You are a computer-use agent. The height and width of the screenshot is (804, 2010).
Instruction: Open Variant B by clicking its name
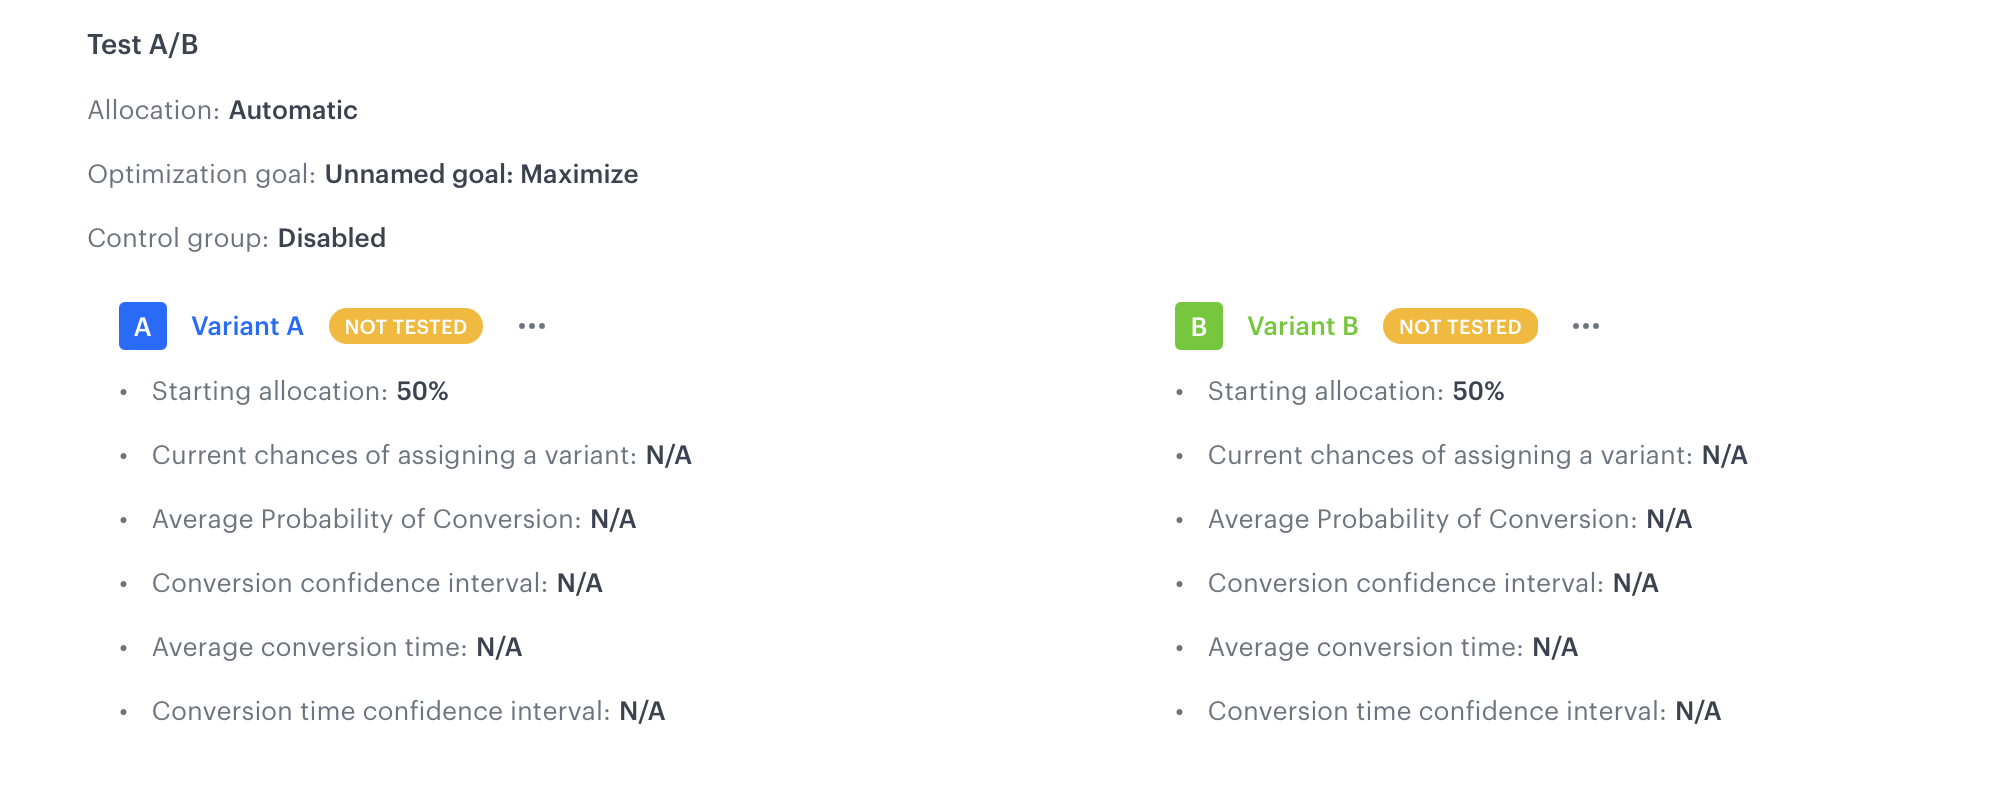coord(1302,326)
